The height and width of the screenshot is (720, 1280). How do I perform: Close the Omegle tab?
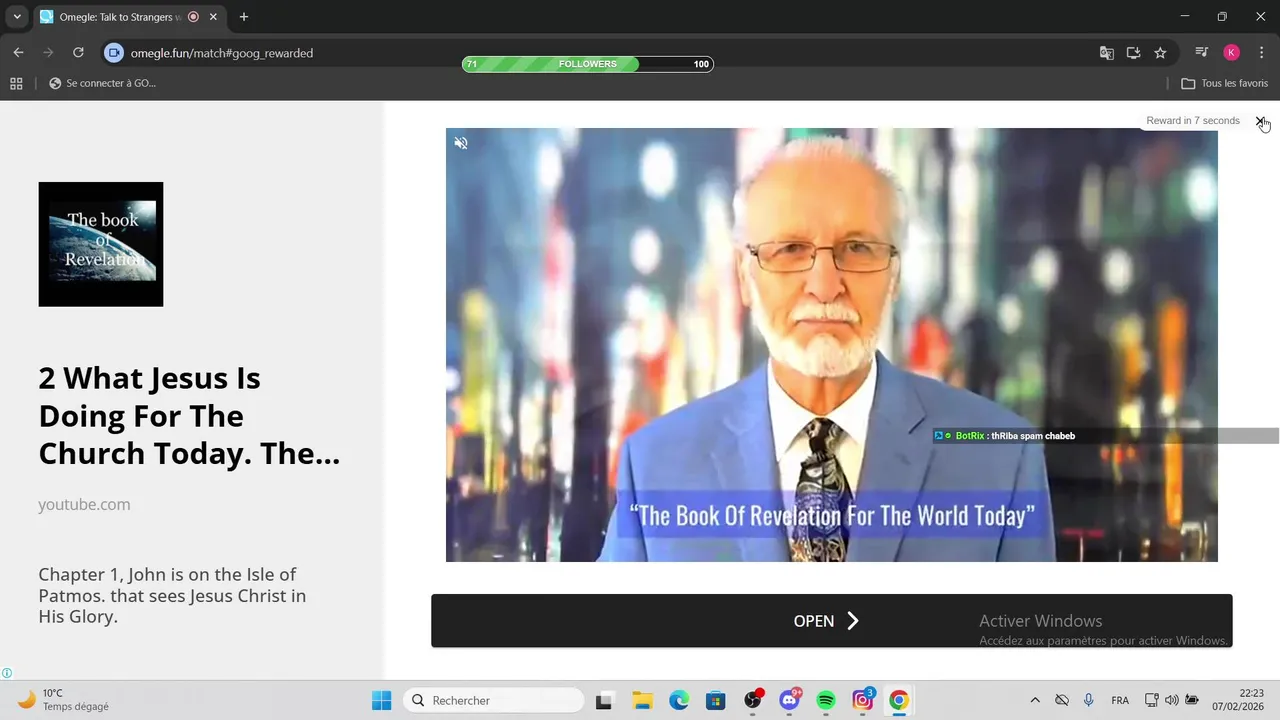(213, 17)
